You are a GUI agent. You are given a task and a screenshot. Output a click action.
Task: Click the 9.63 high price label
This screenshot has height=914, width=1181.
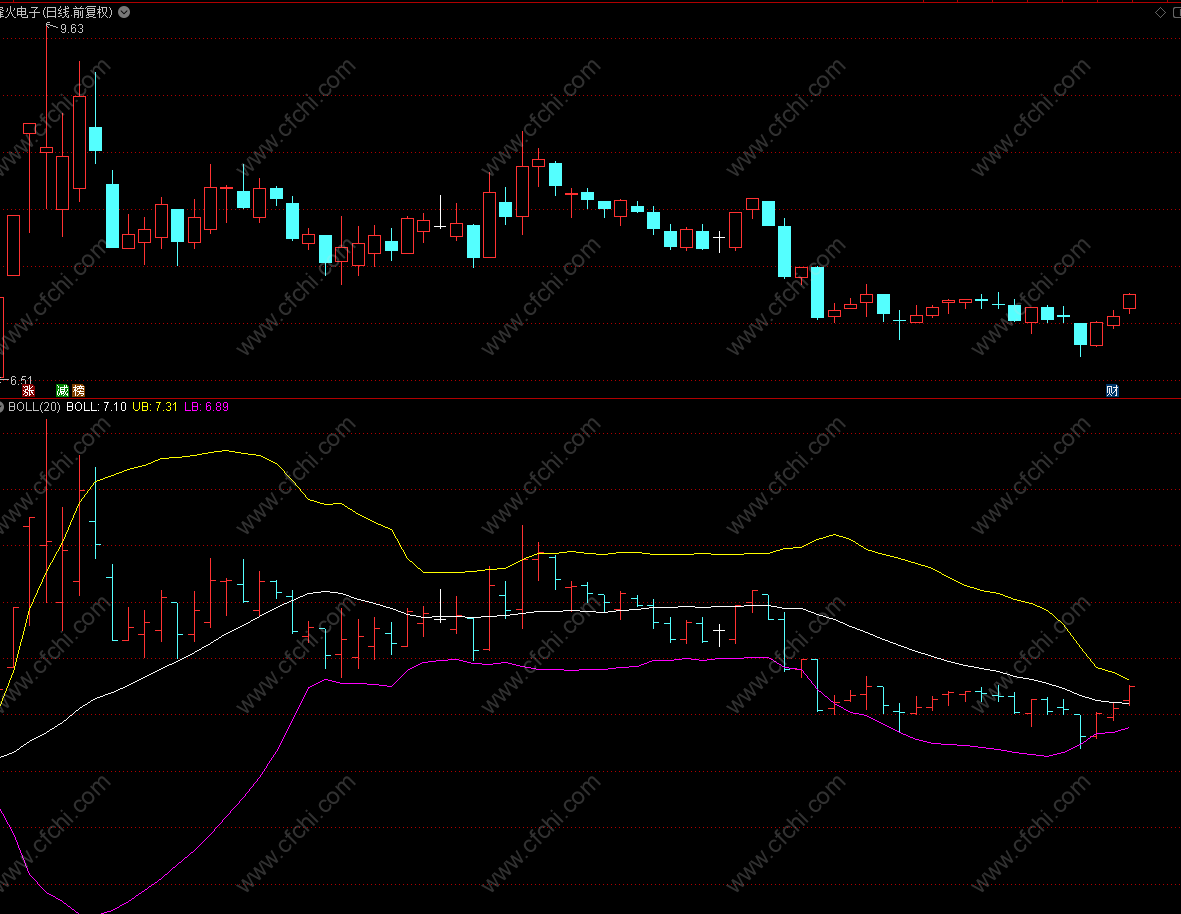[72, 29]
